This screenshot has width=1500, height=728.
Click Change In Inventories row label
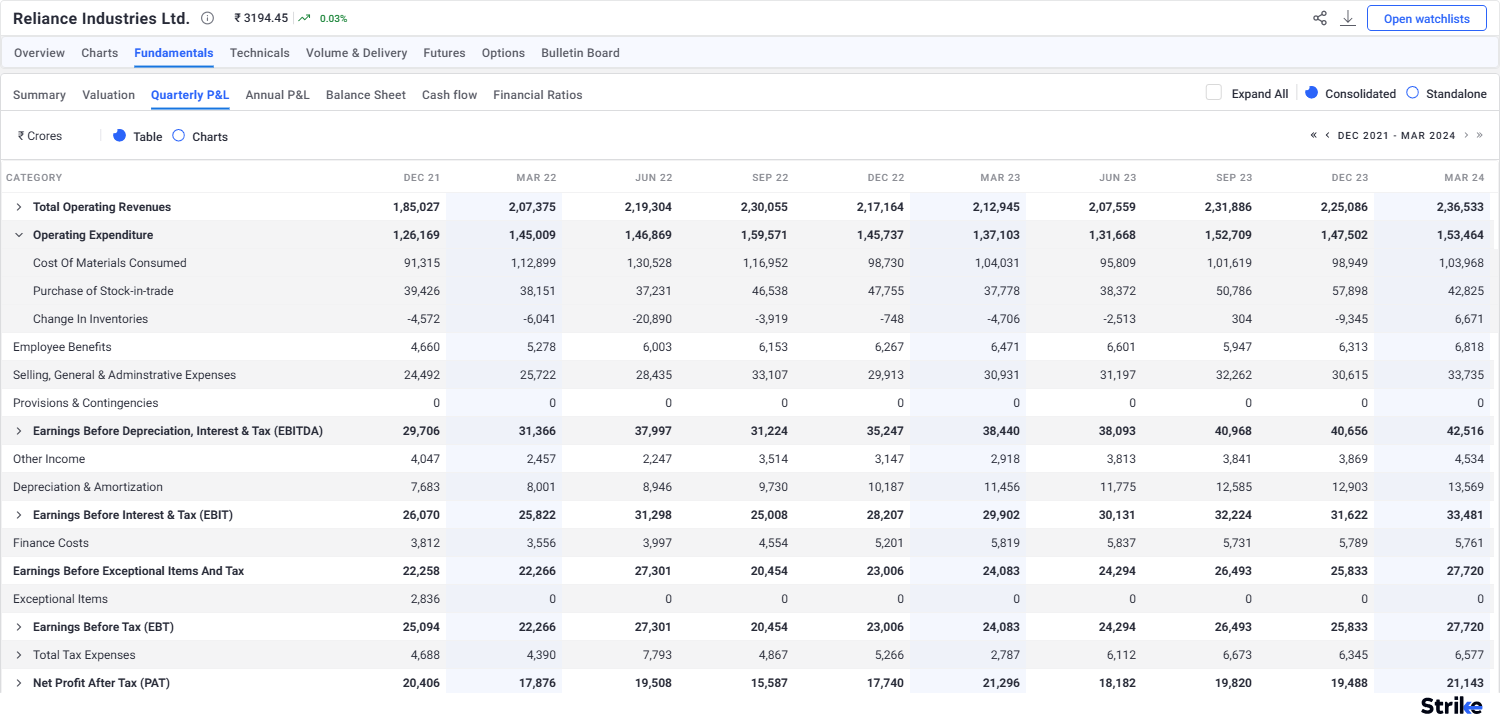click(x=90, y=319)
